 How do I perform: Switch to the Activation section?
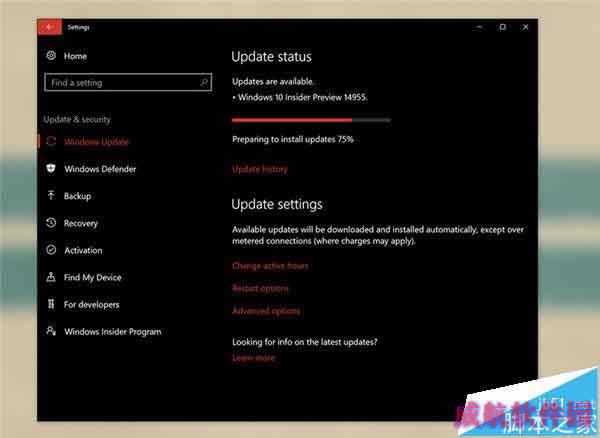pyautogui.click(x=83, y=250)
